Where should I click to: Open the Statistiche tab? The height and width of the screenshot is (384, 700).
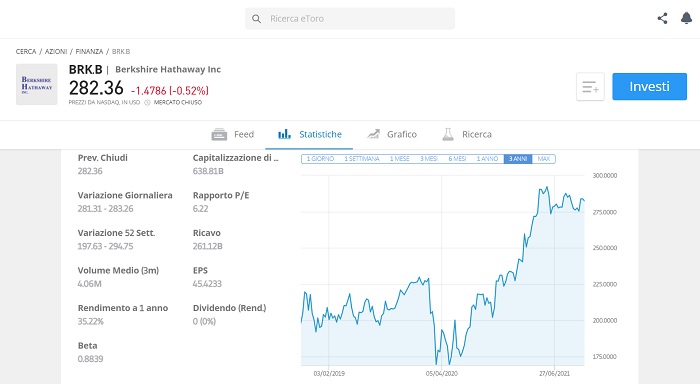click(309, 134)
